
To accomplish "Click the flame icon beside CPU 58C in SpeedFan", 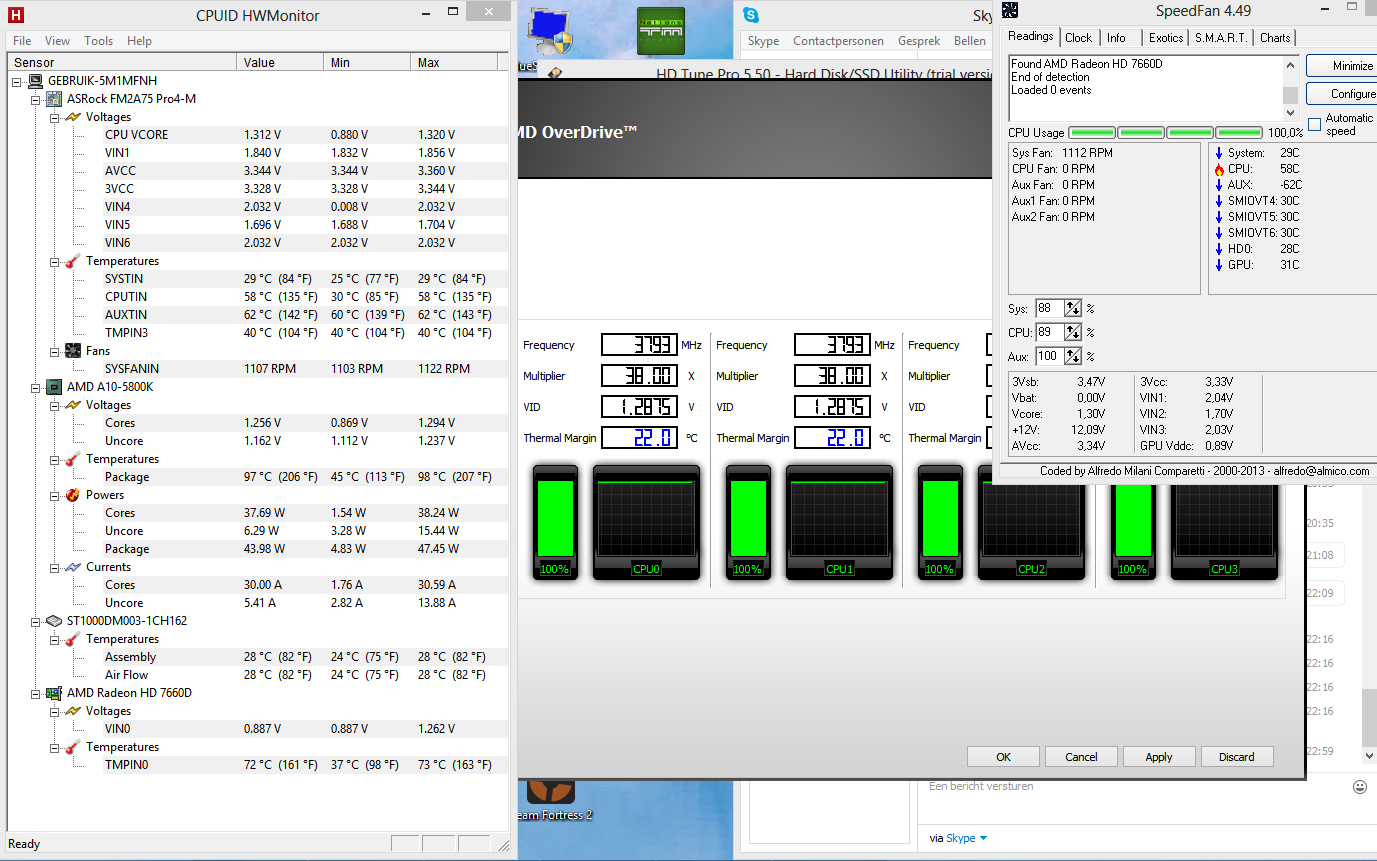I will pyautogui.click(x=1219, y=169).
